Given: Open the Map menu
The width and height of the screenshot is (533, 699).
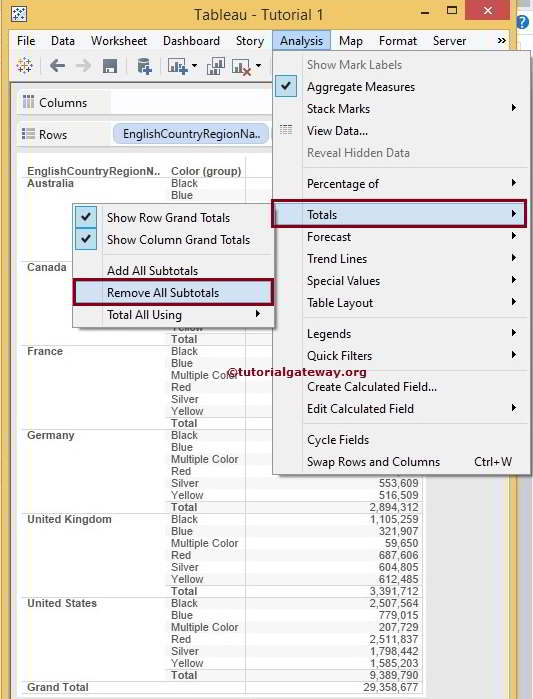Looking at the screenshot, I should pyautogui.click(x=351, y=41).
